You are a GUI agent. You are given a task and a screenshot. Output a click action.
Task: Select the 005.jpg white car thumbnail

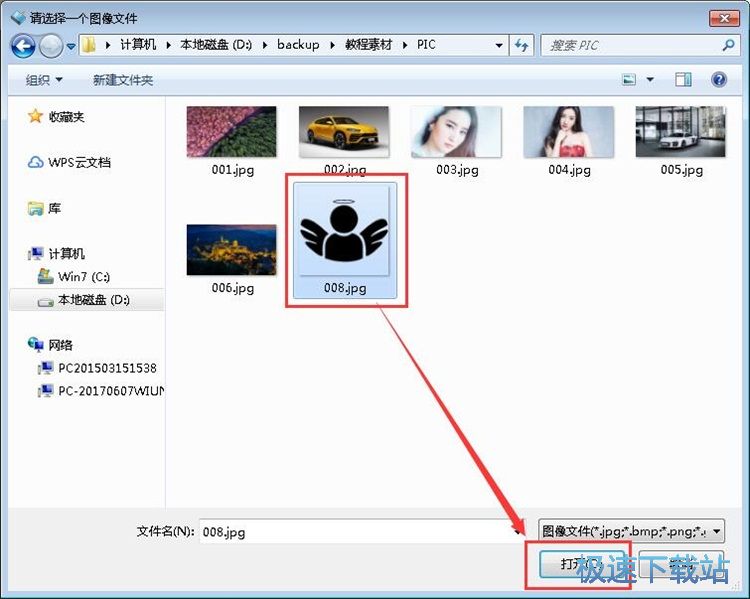[x=681, y=132]
